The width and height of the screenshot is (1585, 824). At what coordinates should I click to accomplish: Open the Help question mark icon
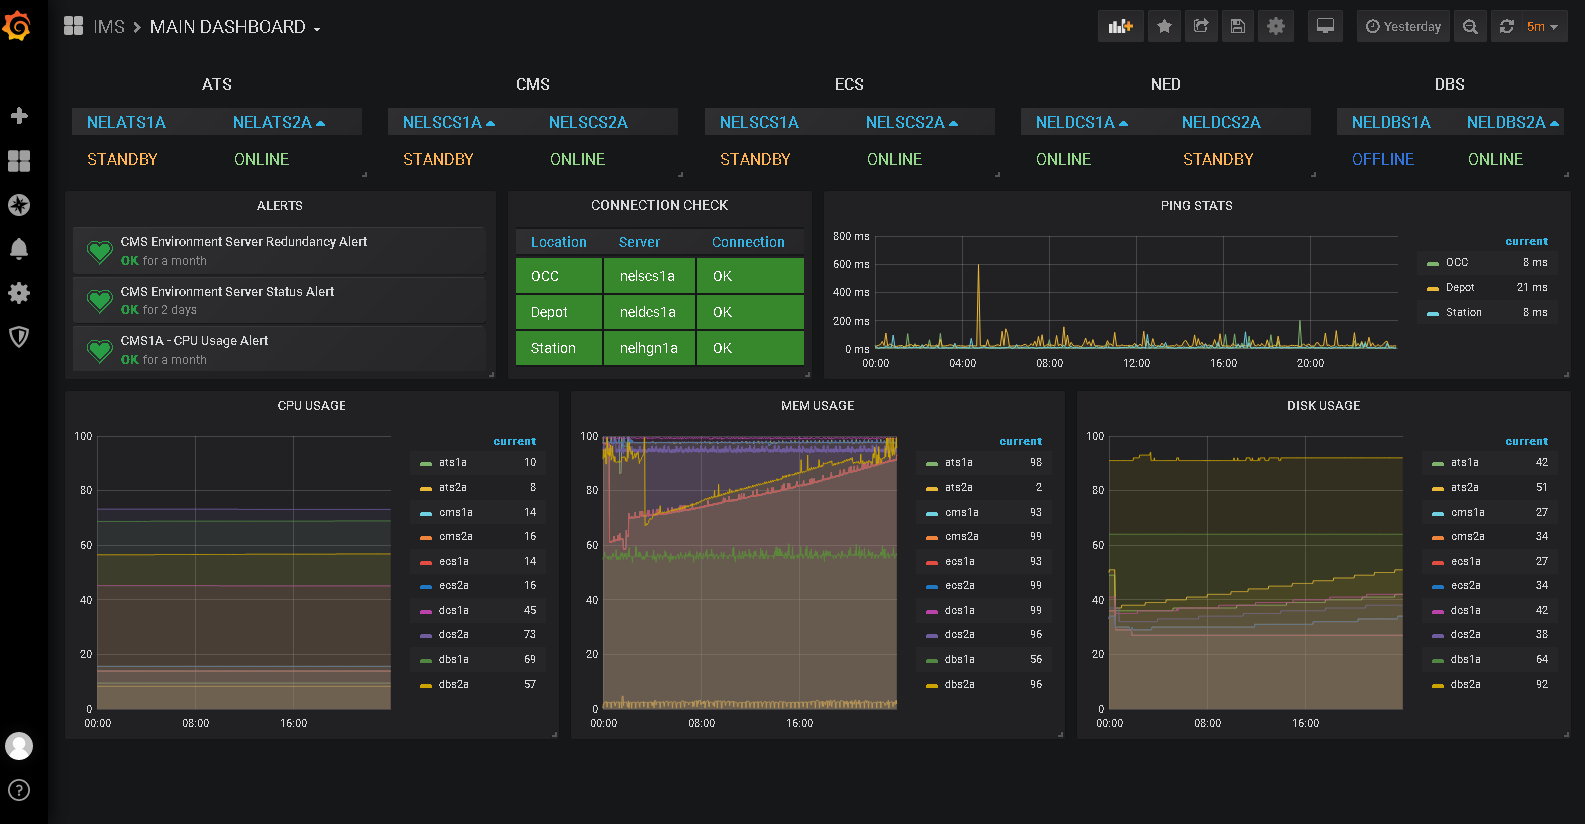19,790
